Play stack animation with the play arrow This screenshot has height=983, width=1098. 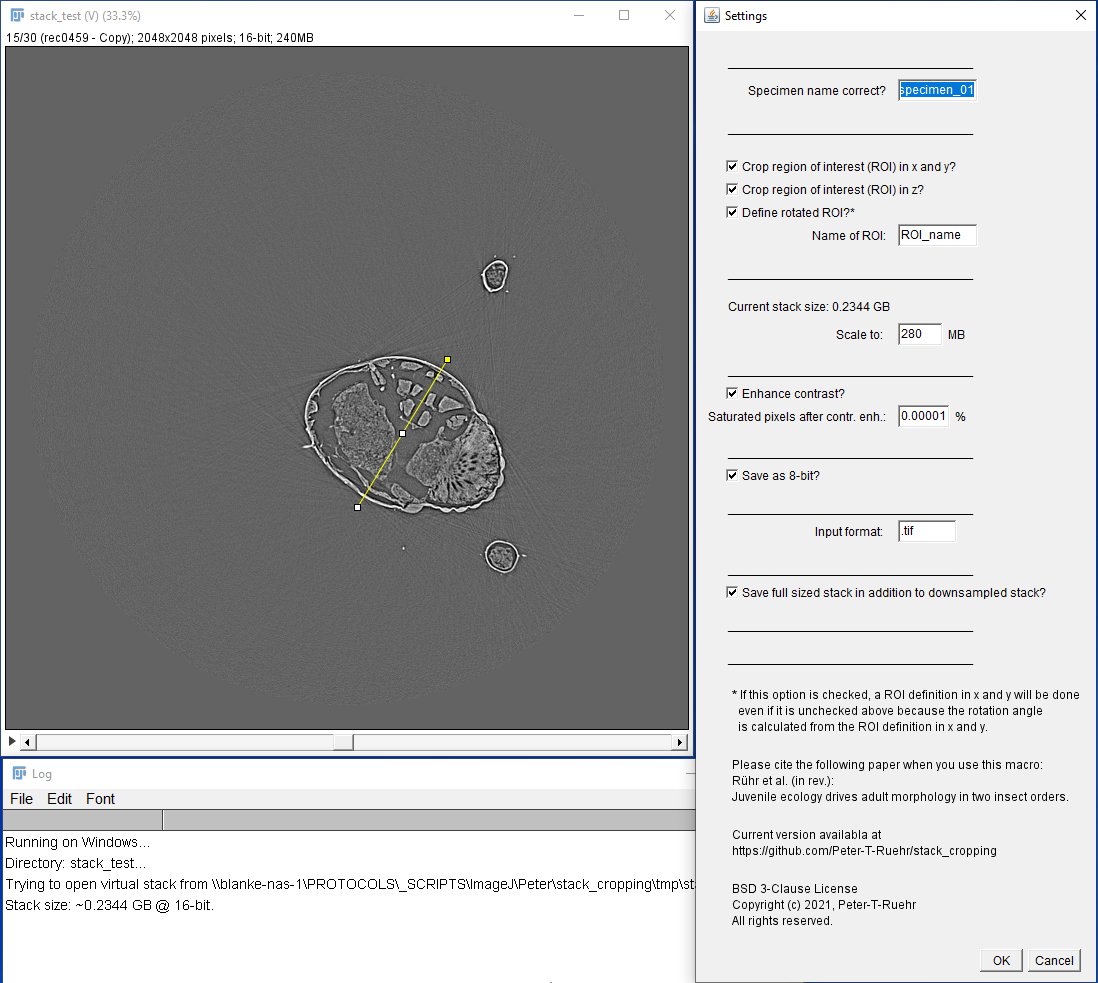click(x=12, y=741)
